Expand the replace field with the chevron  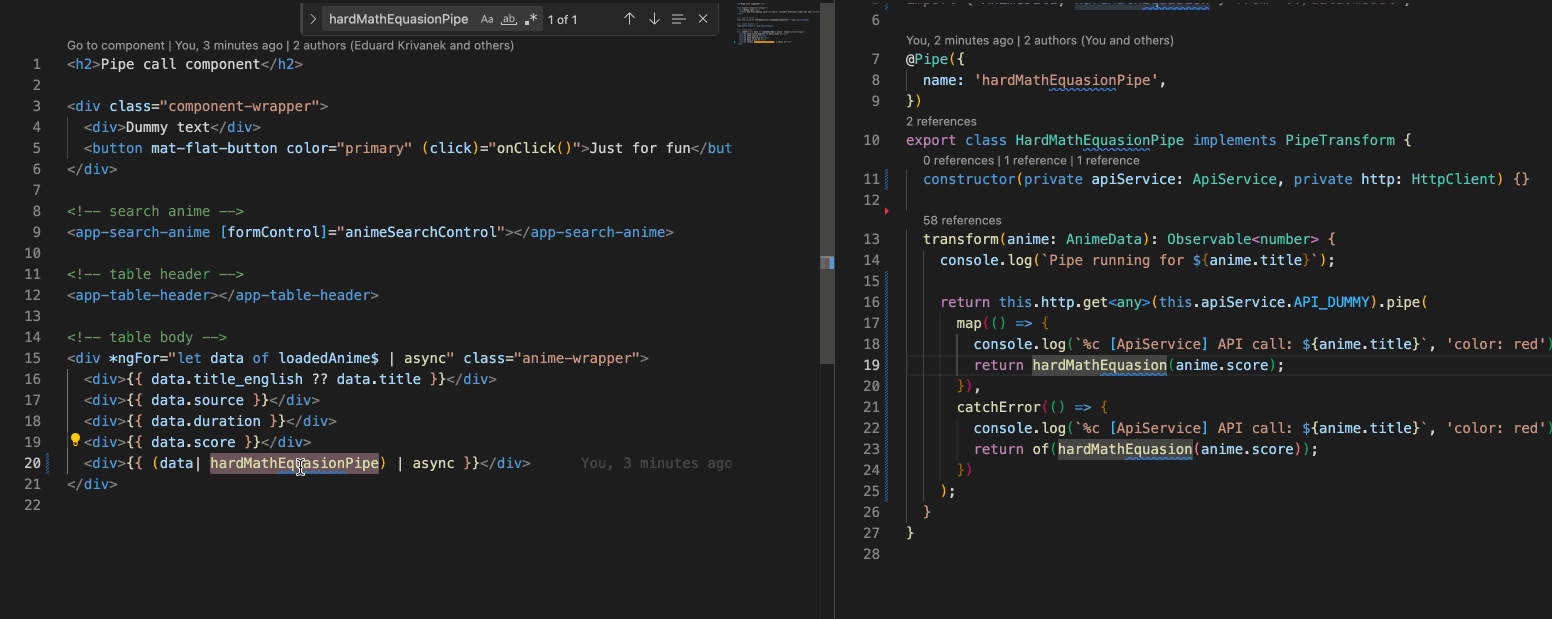[x=312, y=18]
